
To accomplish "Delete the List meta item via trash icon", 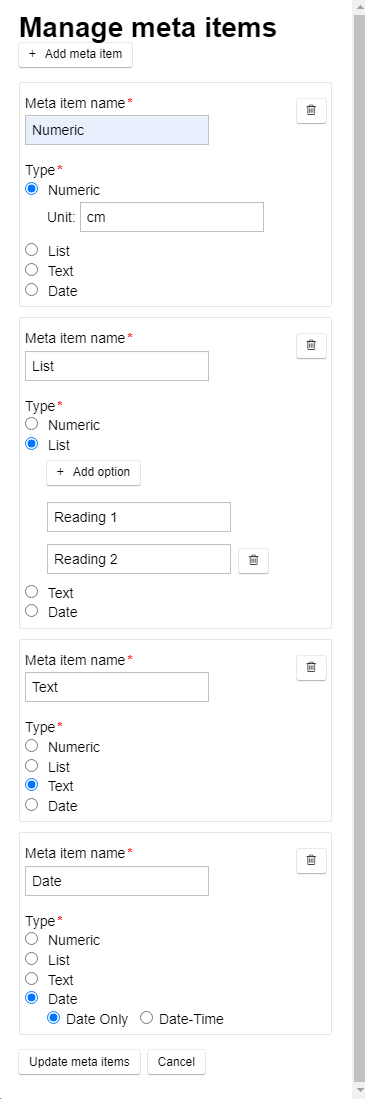I will (311, 346).
